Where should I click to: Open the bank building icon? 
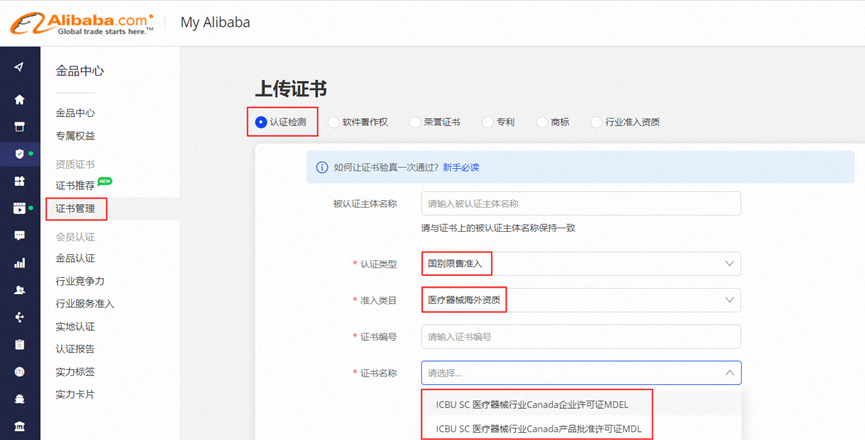click(x=19, y=426)
